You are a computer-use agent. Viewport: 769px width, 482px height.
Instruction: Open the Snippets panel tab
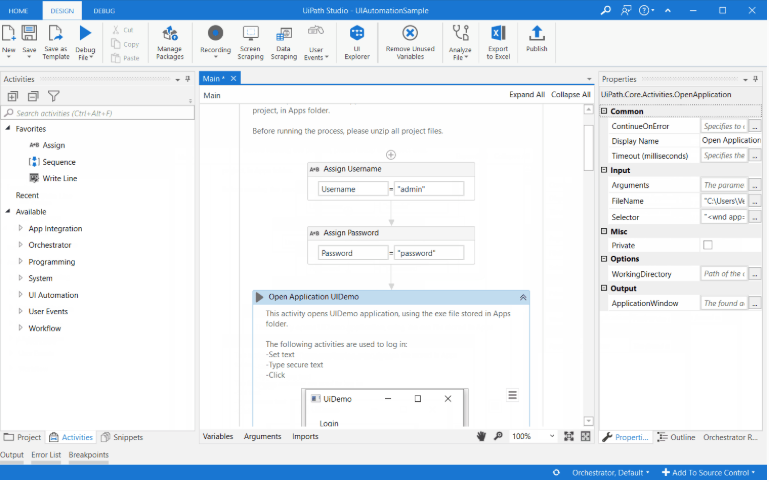[121, 437]
